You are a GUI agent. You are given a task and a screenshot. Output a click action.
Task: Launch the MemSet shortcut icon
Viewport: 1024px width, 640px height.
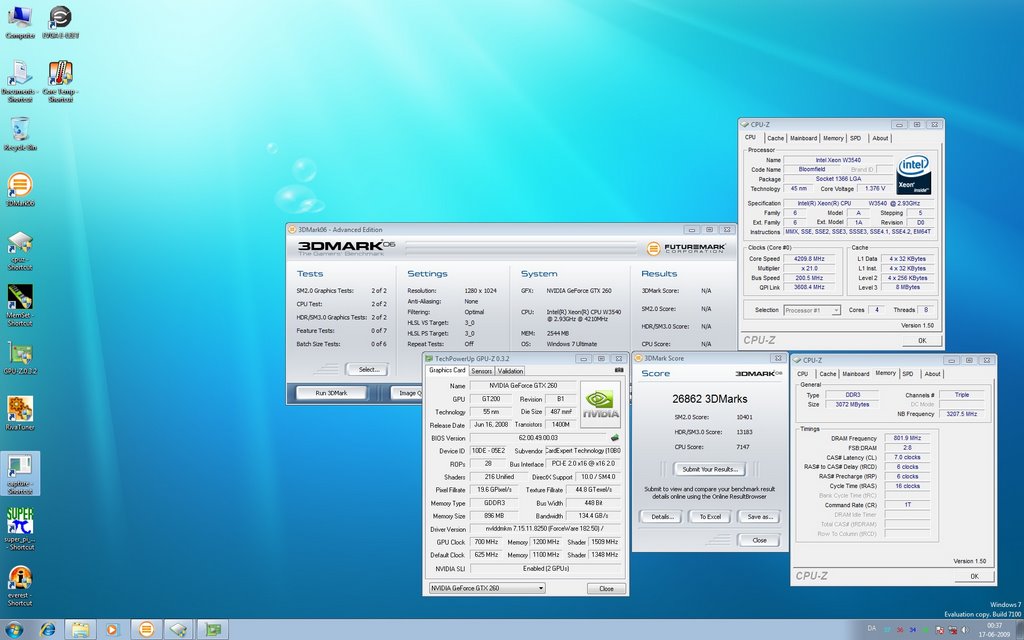[20, 306]
